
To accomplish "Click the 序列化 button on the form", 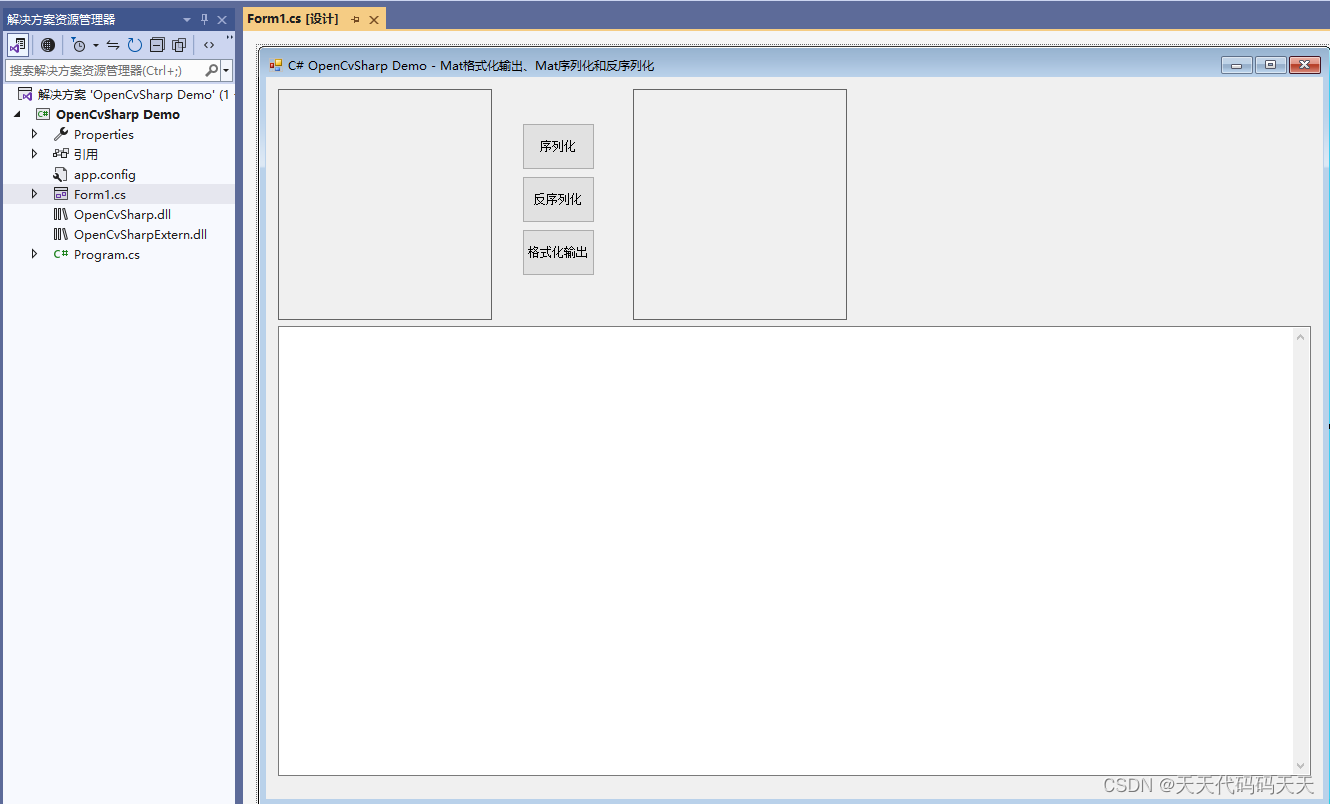I will tap(558, 146).
